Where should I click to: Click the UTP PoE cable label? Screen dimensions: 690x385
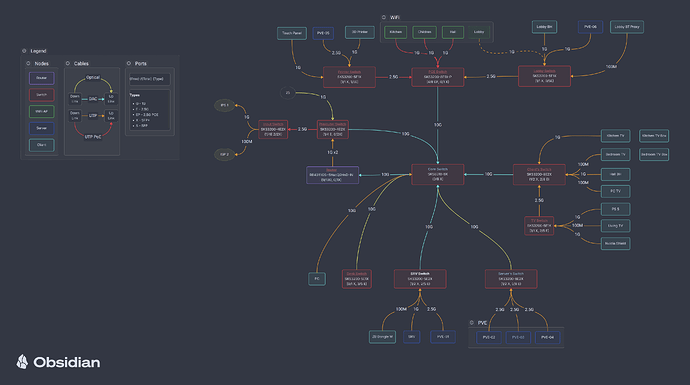93,137
